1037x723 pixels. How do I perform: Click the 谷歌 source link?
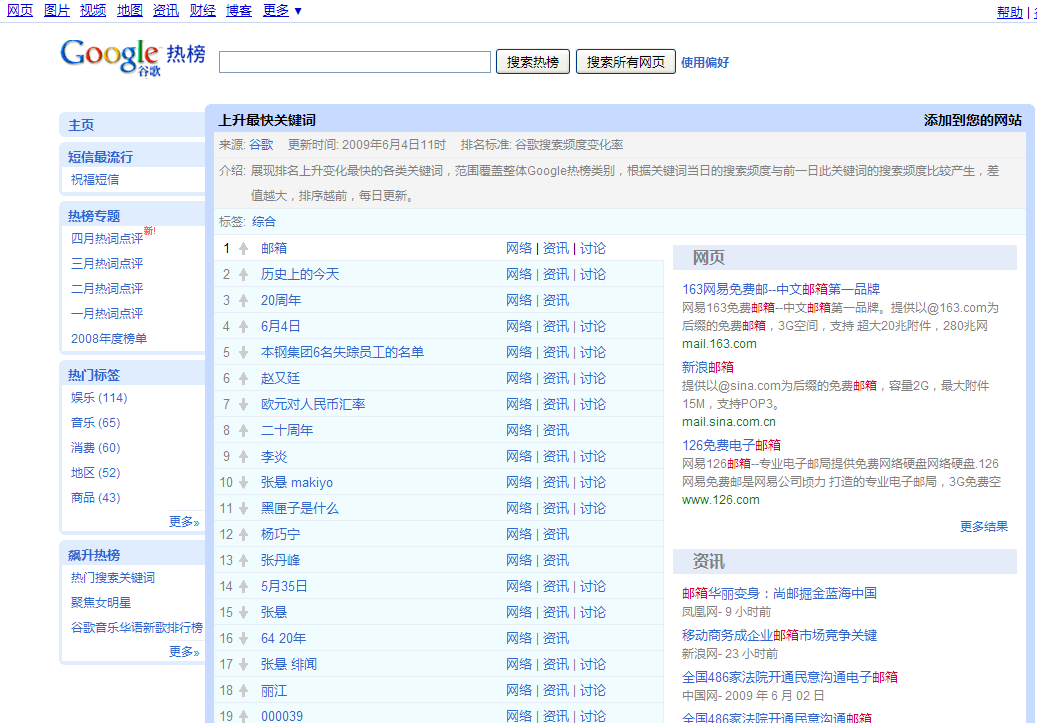pos(261,145)
